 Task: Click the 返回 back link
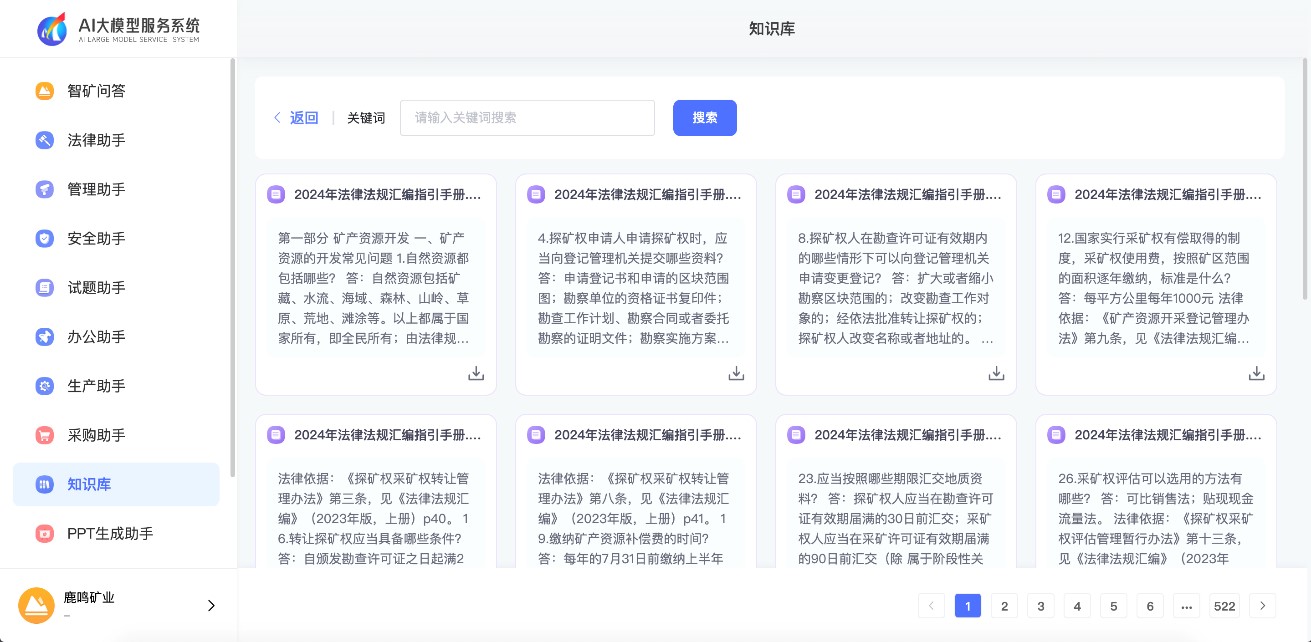296,118
